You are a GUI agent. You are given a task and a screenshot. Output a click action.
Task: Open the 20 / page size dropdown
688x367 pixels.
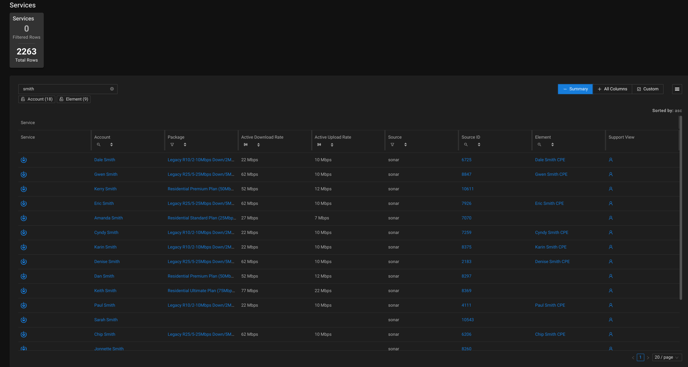pos(667,357)
